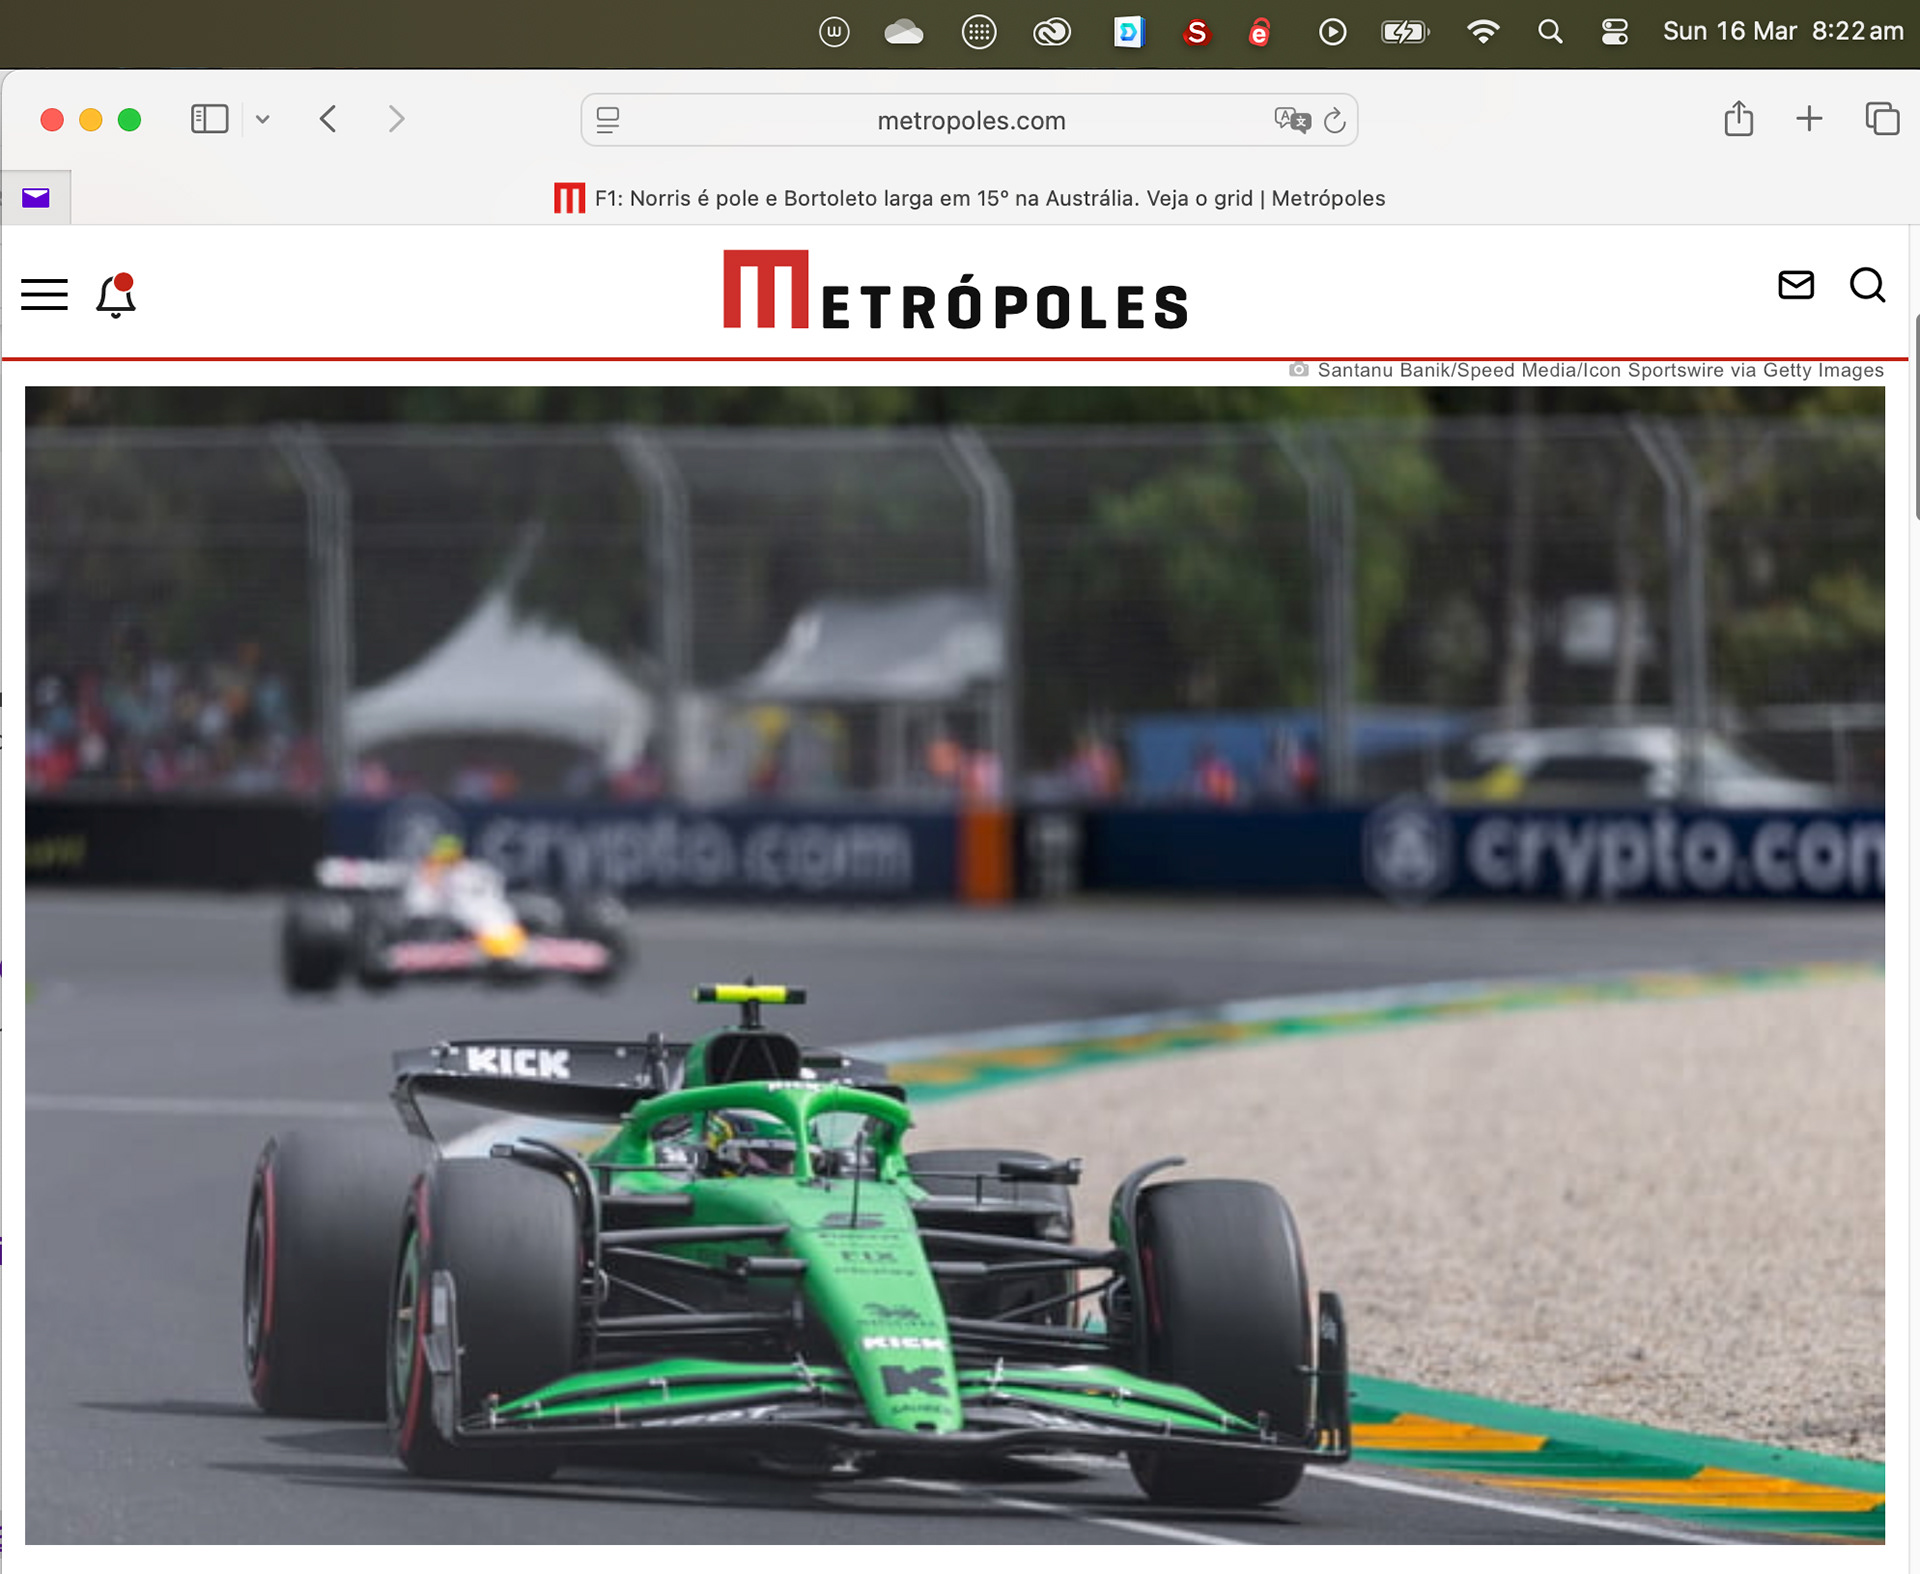Reload the page in Safari
Viewport: 1920px width, 1574px height.
pyautogui.click(x=1335, y=121)
